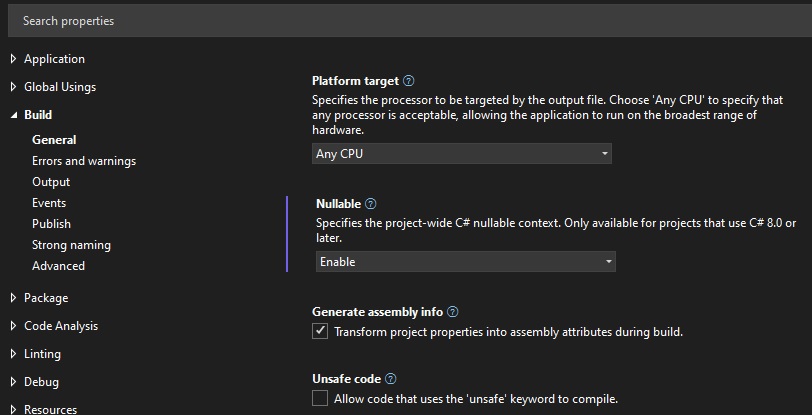Open the Output build settings page
The height and width of the screenshot is (415, 812).
[x=51, y=182]
